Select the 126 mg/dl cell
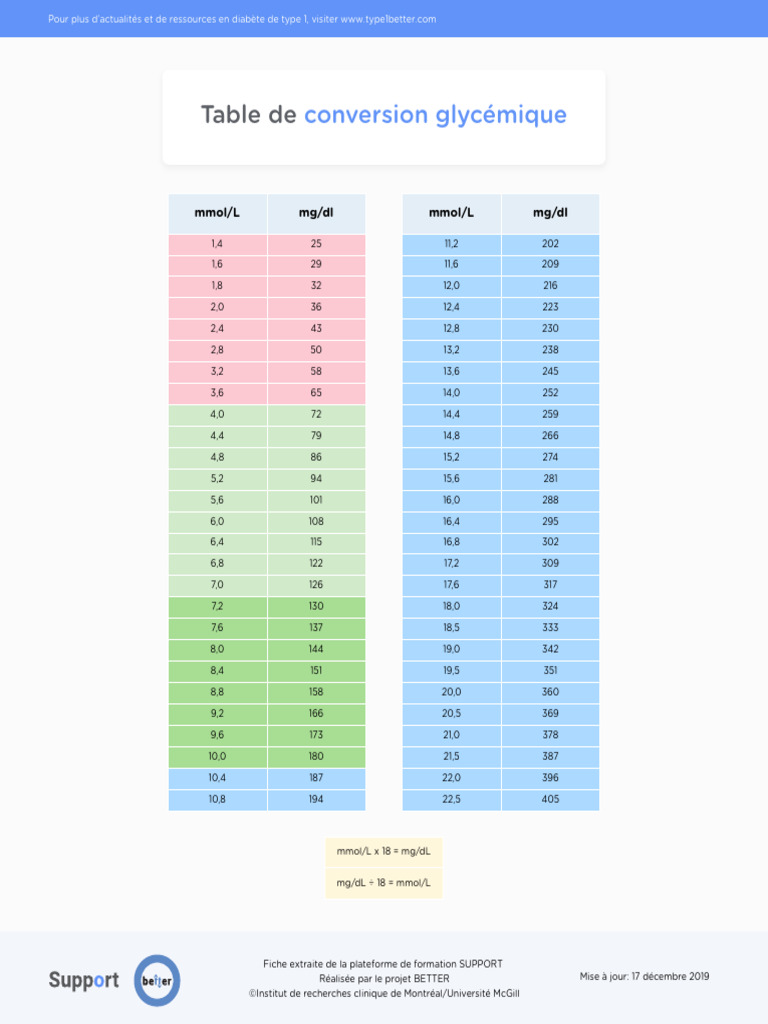This screenshot has width=768, height=1024. click(316, 585)
